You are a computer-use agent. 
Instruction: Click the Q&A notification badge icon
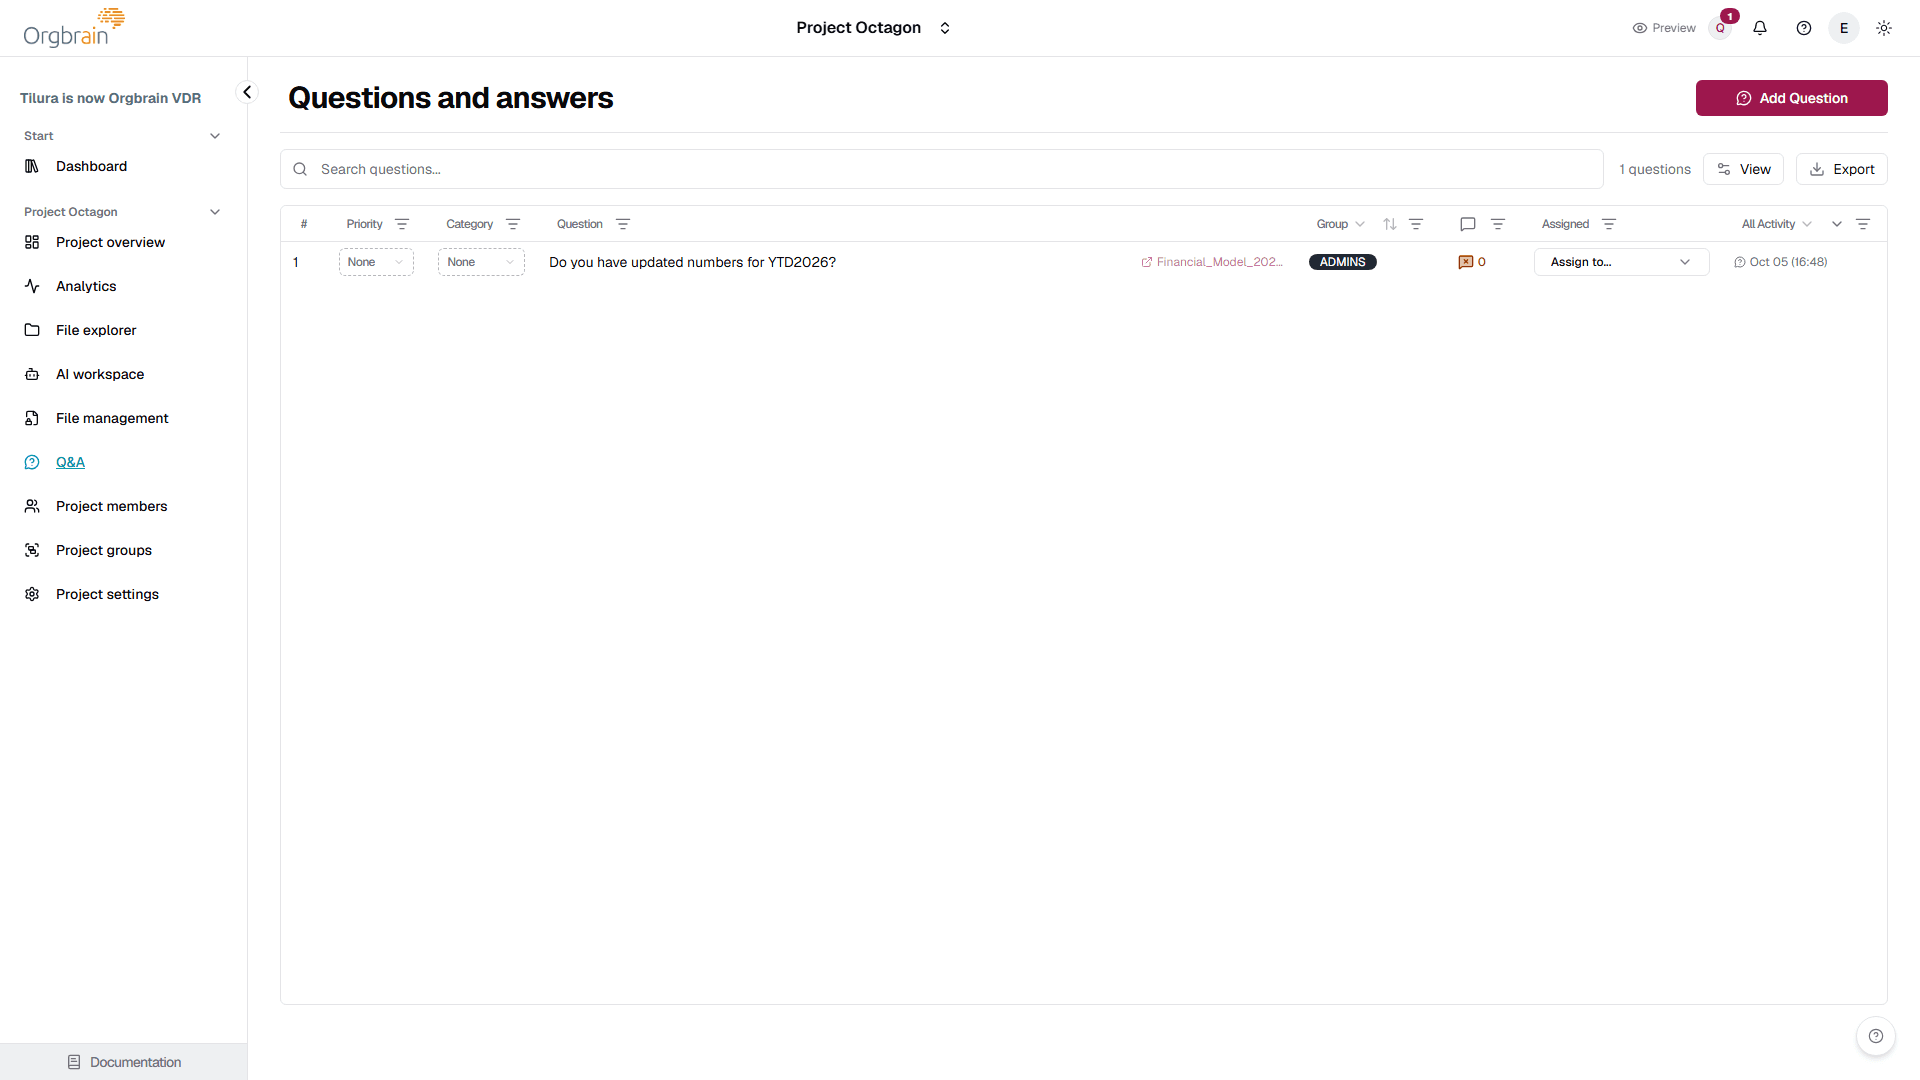[1721, 28]
